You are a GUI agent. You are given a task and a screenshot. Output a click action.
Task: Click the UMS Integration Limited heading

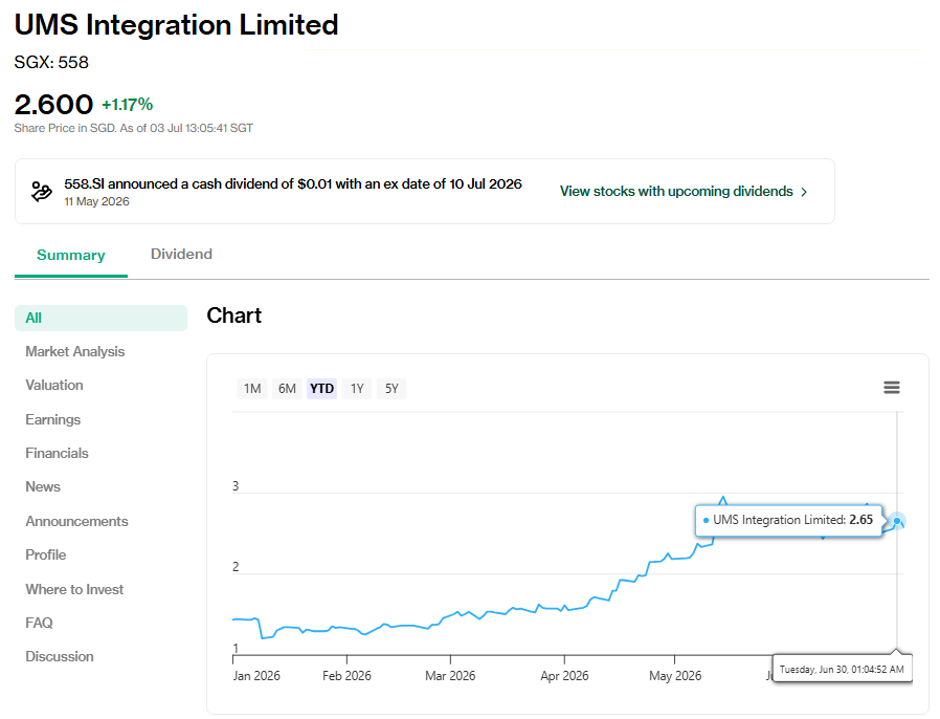[176, 25]
